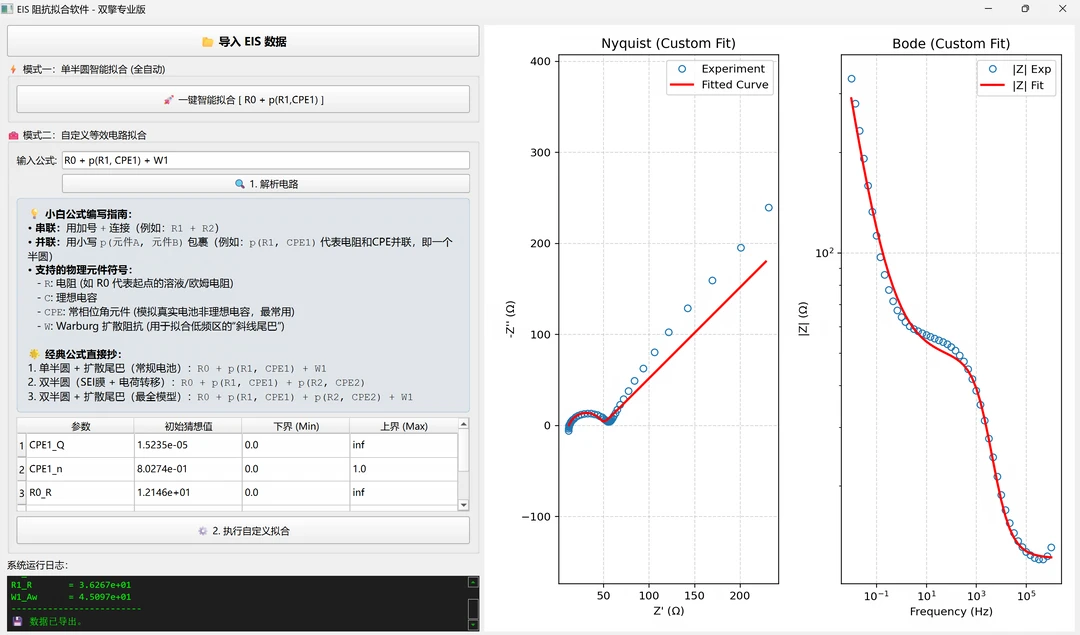Click the R1_R log result line
The height and width of the screenshot is (635, 1080).
(x=71, y=585)
